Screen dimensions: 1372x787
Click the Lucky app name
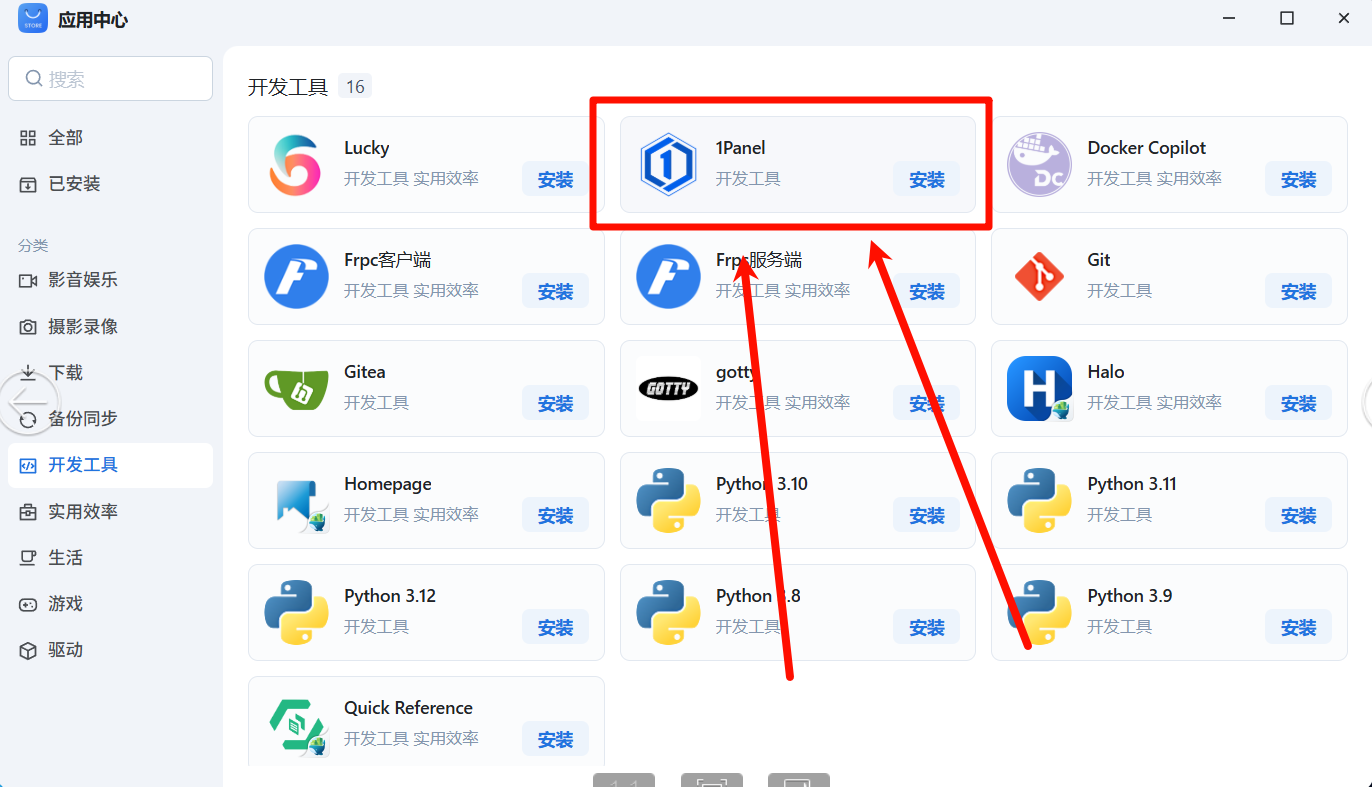(x=367, y=148)
